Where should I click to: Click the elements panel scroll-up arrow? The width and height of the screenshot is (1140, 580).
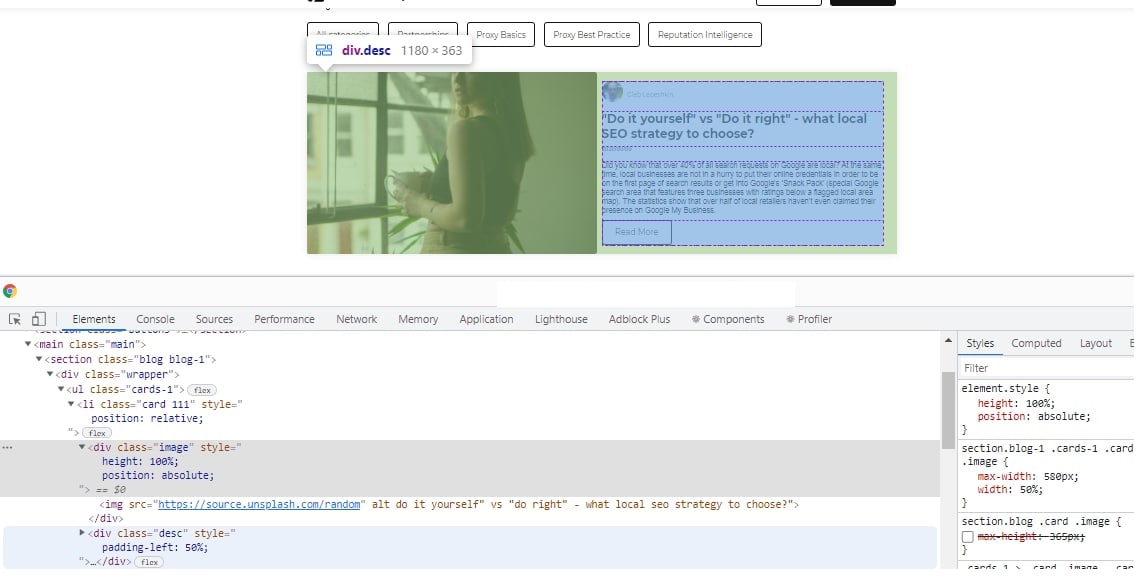pyautogui.click(x=948, y=340)
